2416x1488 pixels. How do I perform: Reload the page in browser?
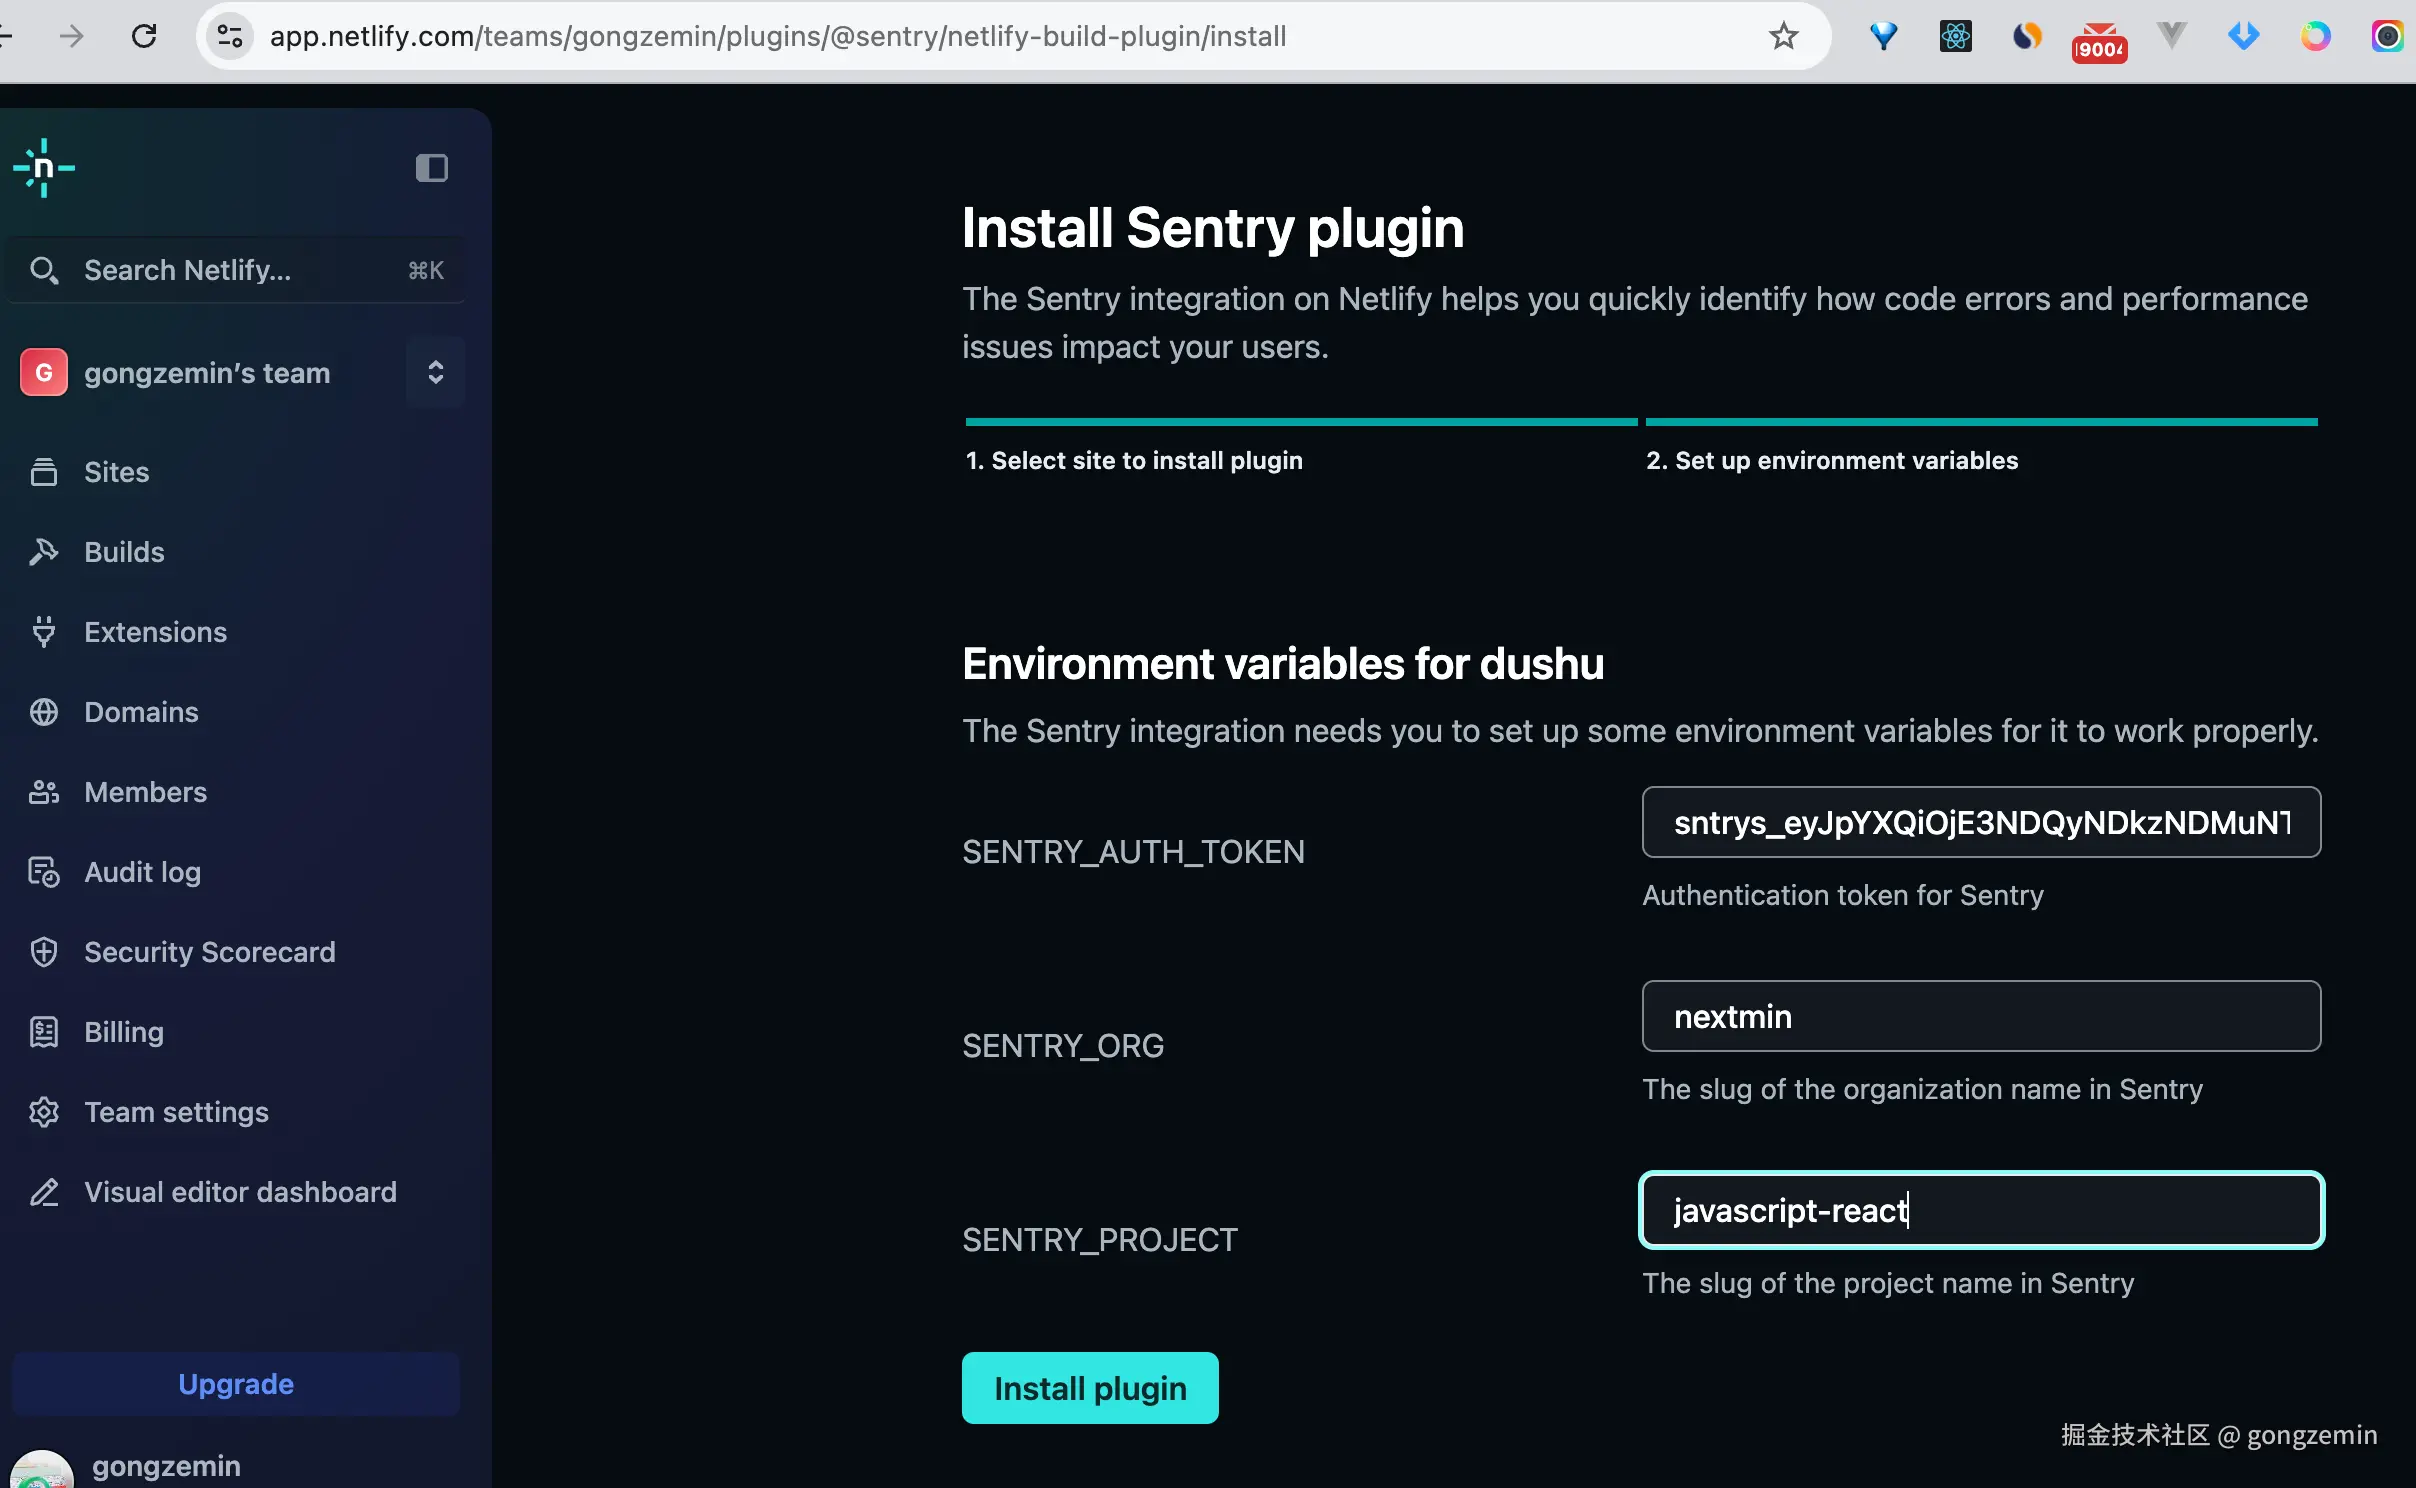pos(144,36)
